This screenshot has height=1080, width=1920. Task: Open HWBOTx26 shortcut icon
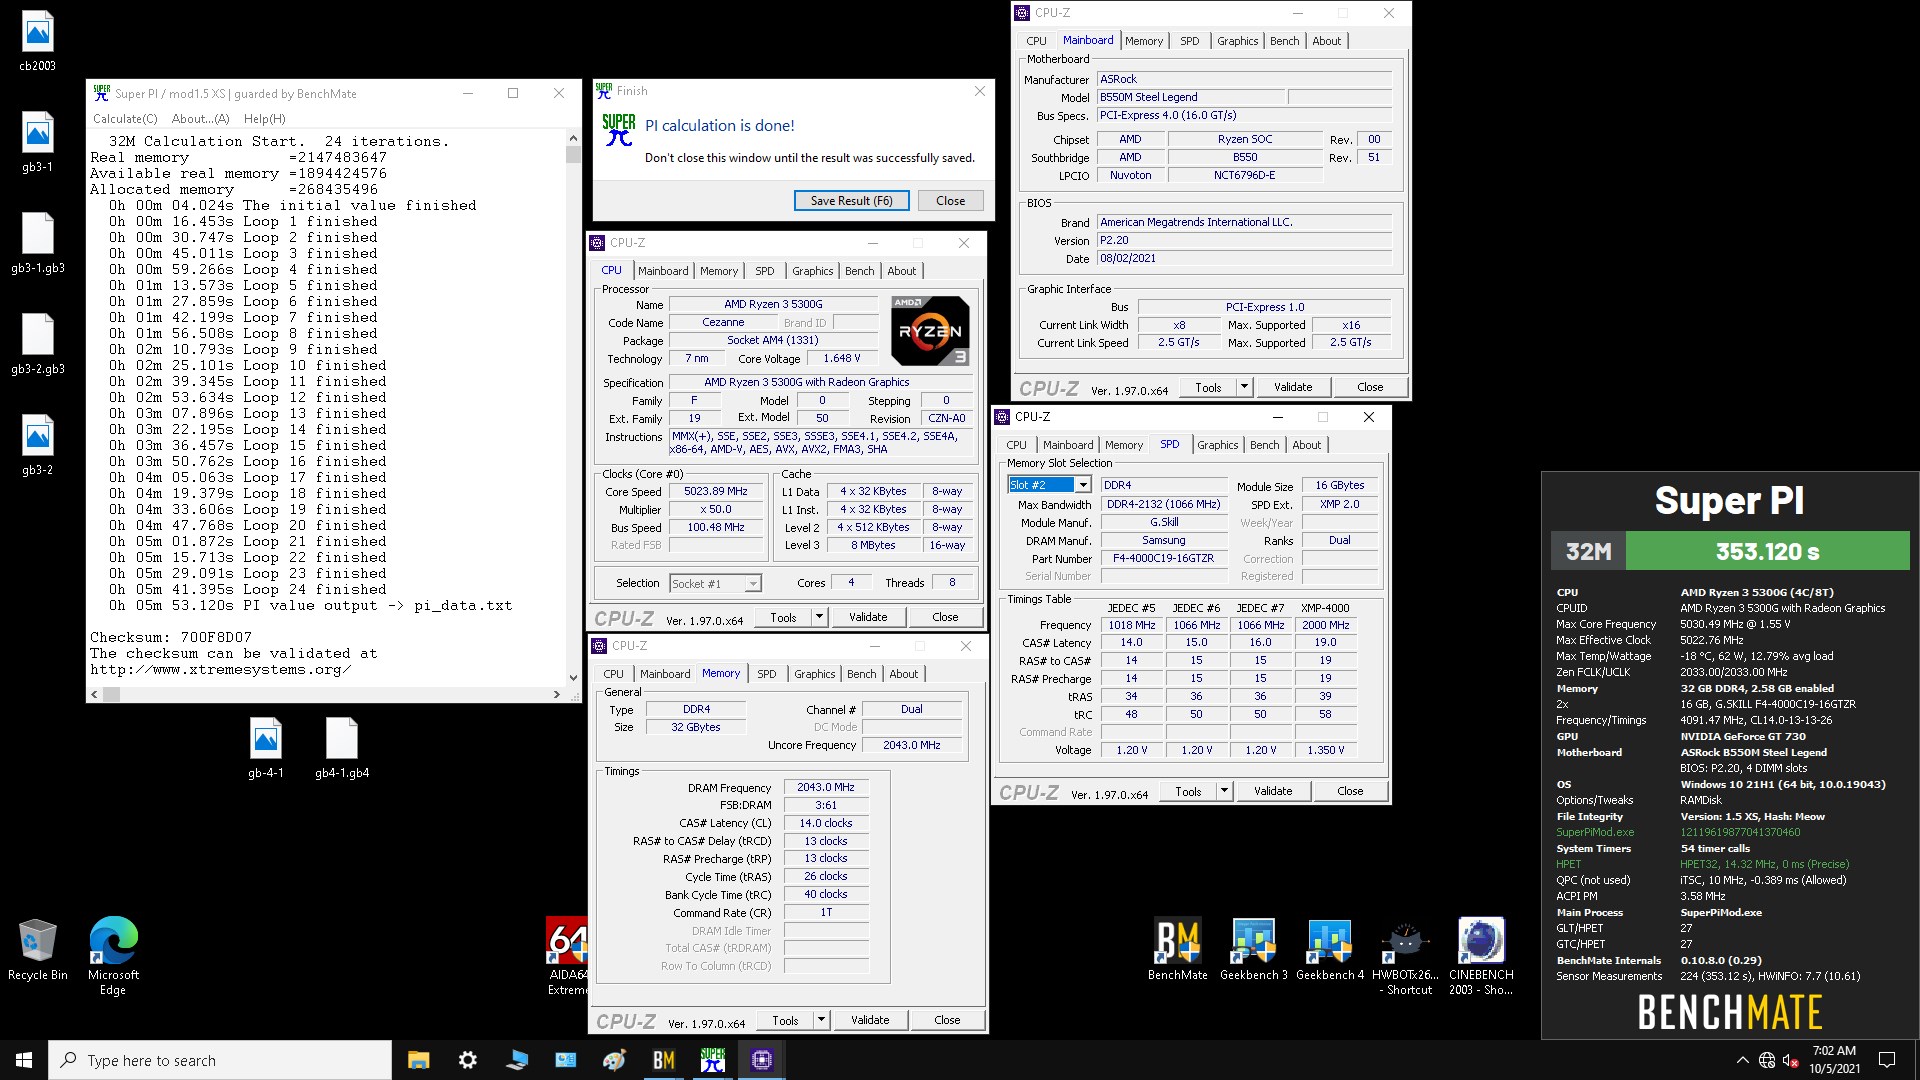[x=1405, y=957]
